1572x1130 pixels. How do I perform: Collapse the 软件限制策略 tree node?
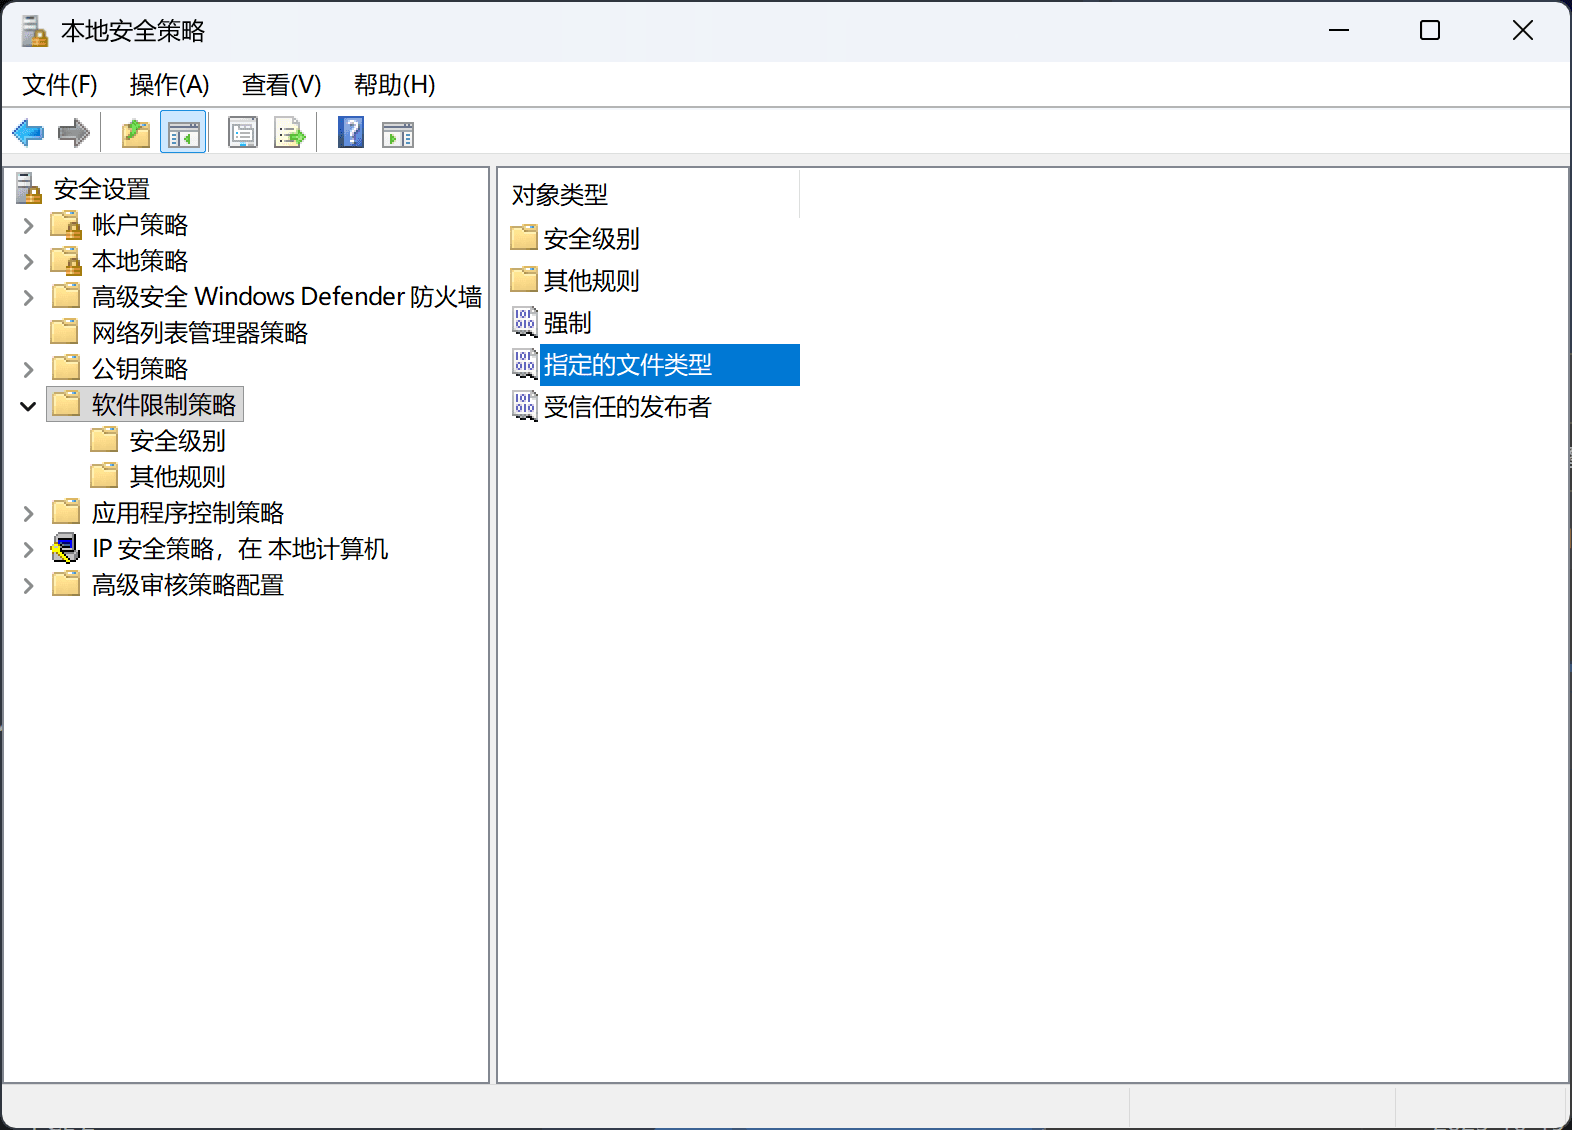tap(28, 406)
